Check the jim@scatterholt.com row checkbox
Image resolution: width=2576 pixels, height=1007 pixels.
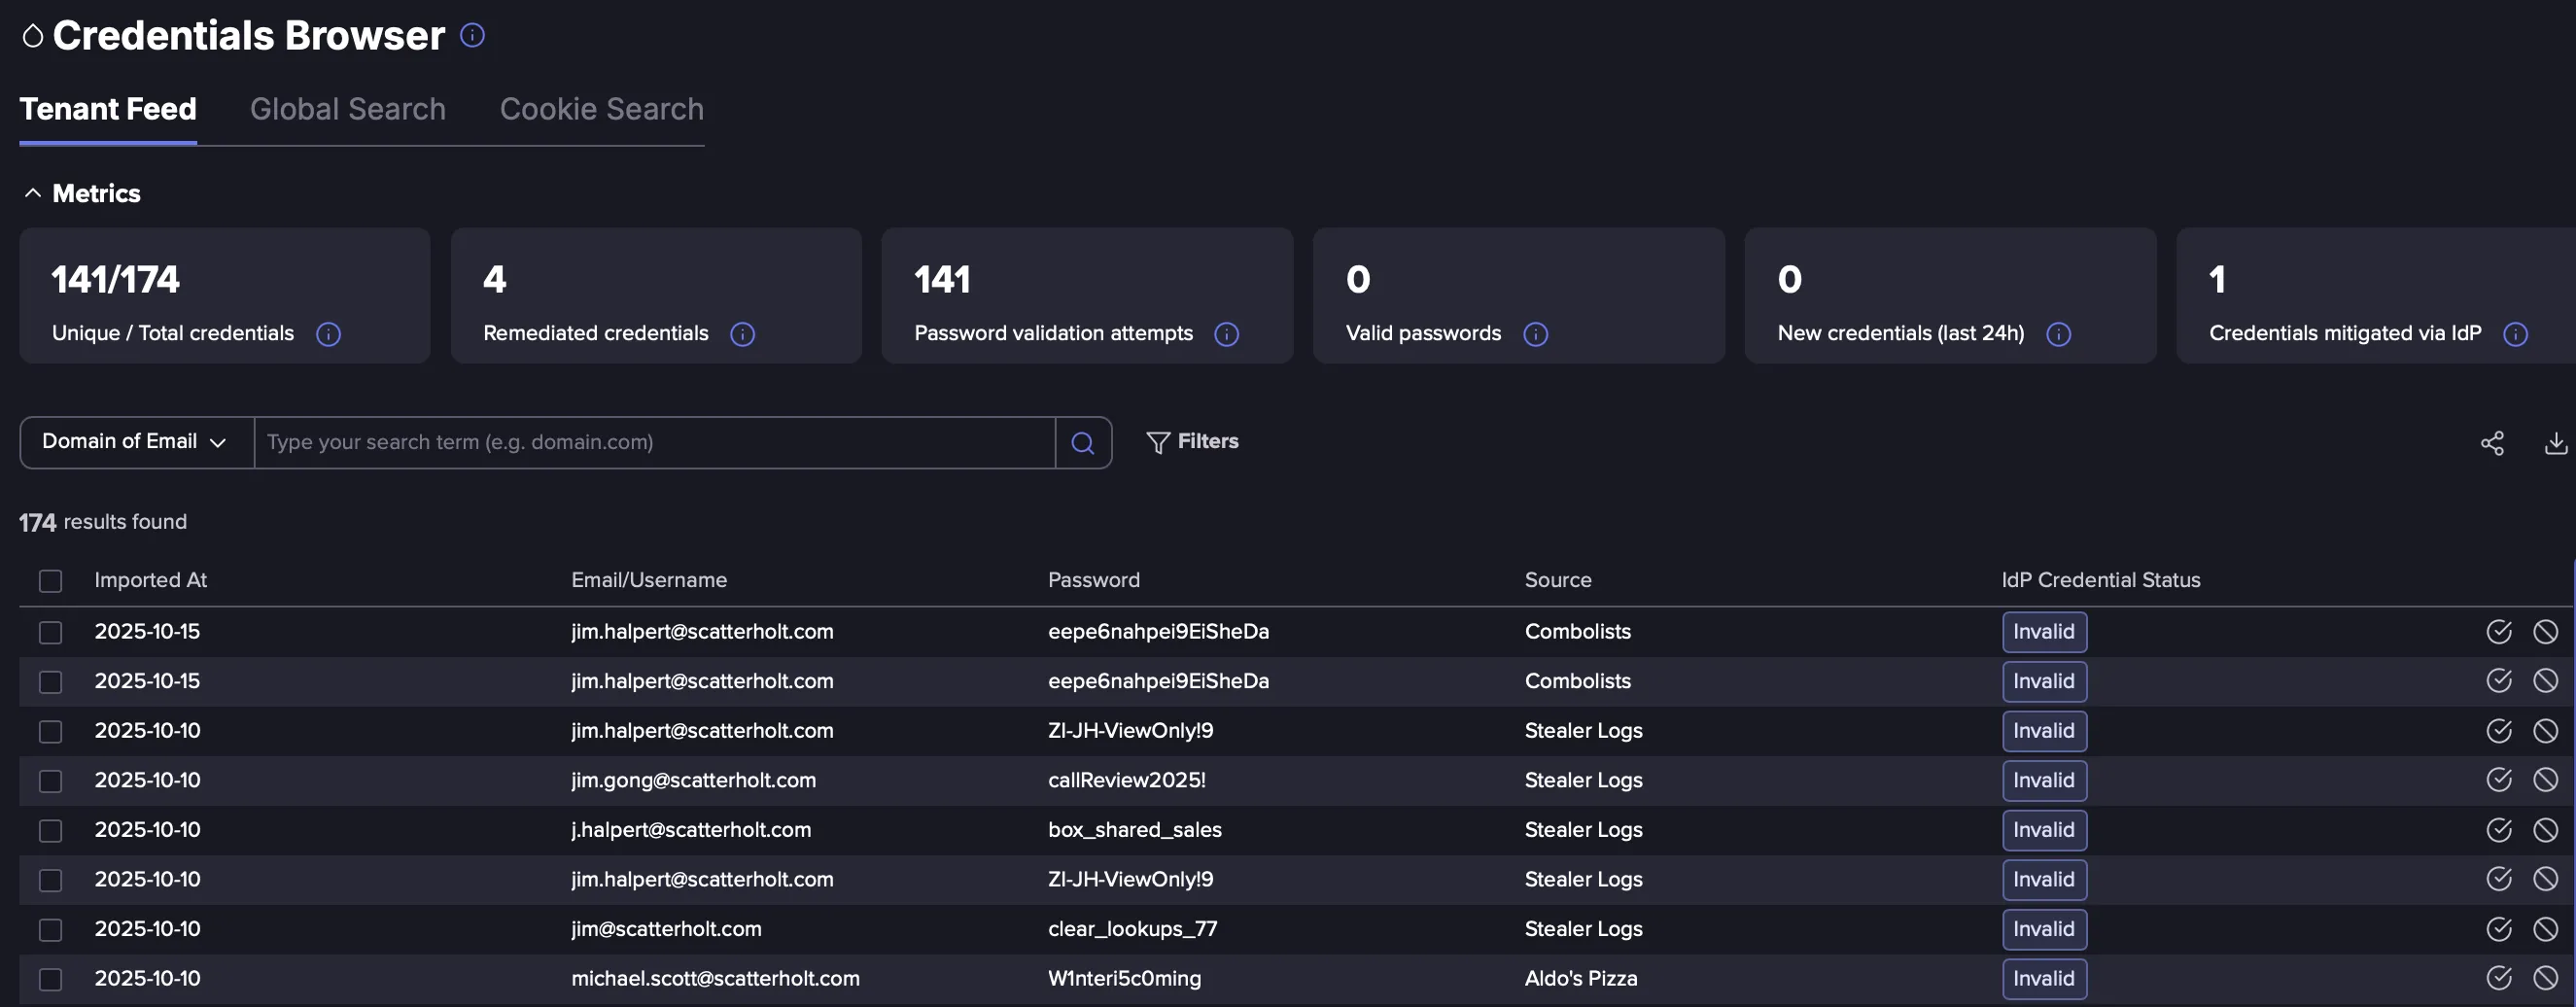click(50, 930)
